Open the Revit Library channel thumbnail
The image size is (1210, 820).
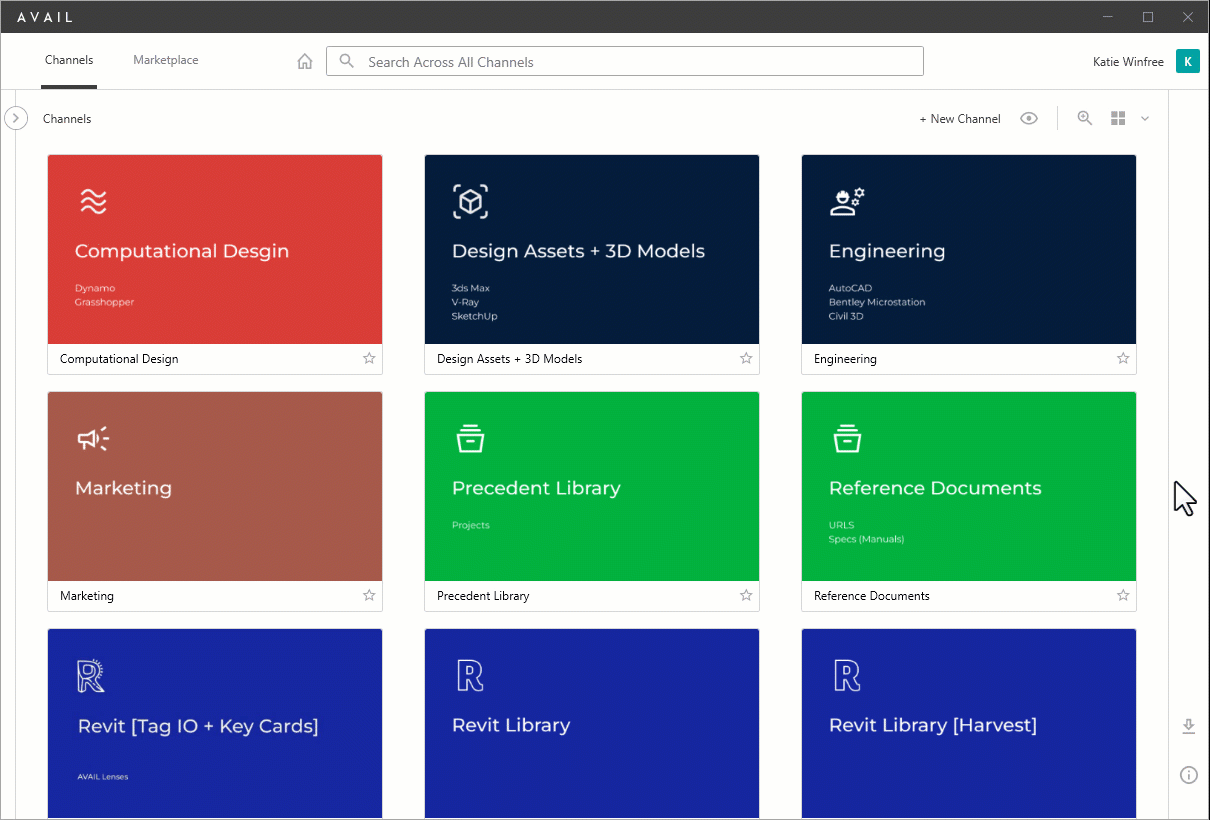tap(592, 723)
